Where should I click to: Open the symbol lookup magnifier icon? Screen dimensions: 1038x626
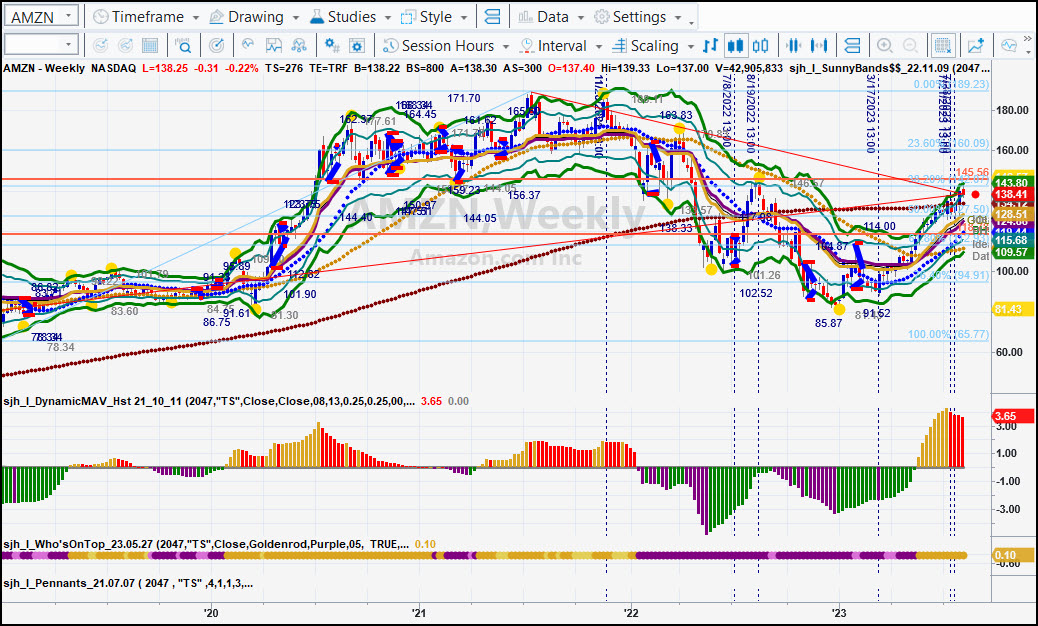tap(183, 46)
